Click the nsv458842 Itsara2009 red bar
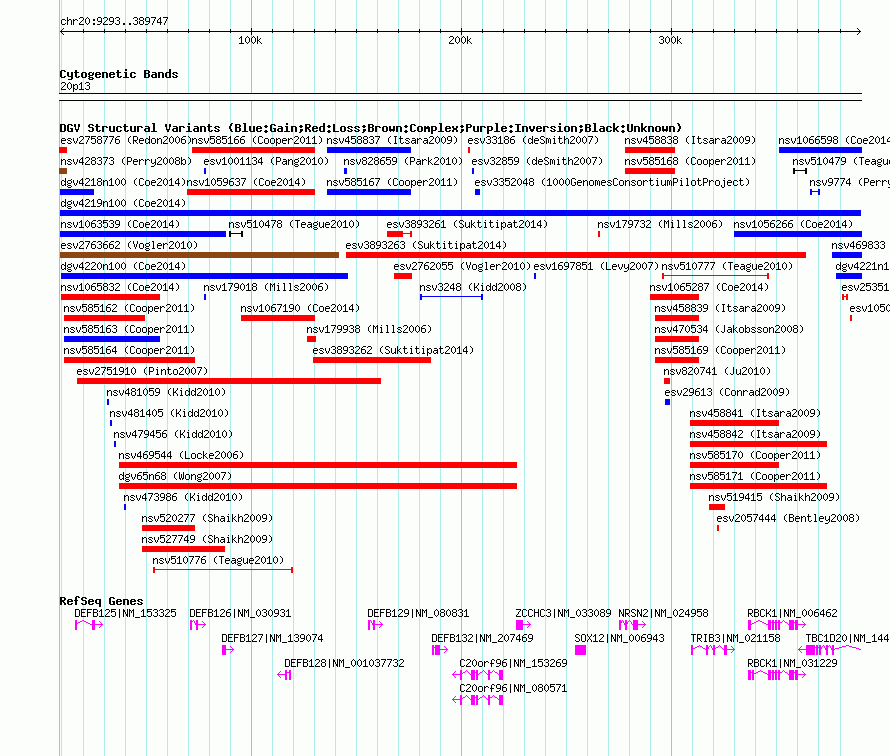This screenshot has width=890, height=756. 758,444
